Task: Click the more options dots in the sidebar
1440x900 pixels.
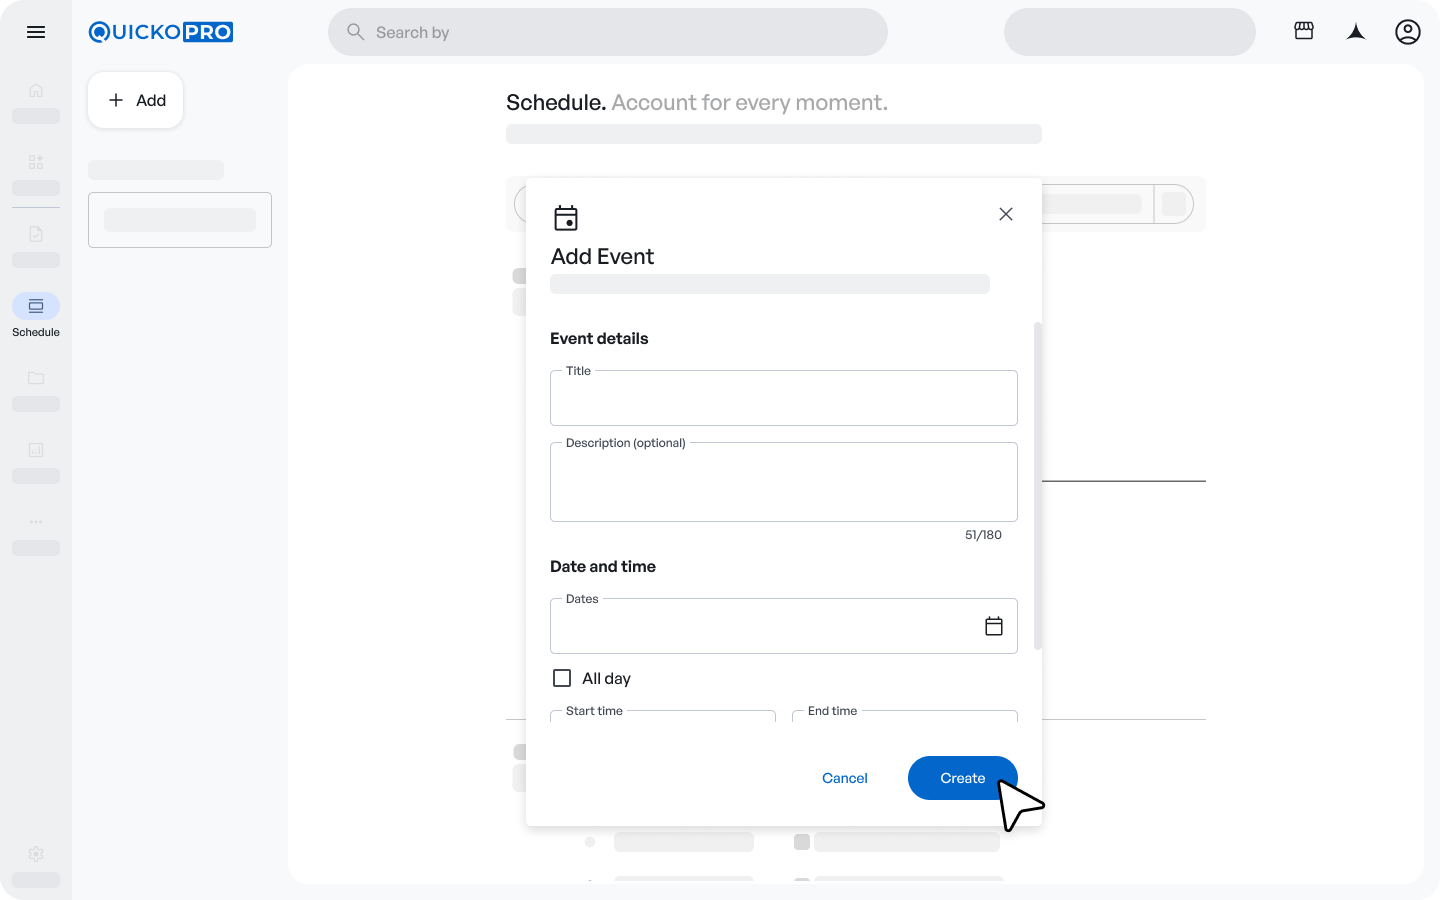Action: [36, 522]
